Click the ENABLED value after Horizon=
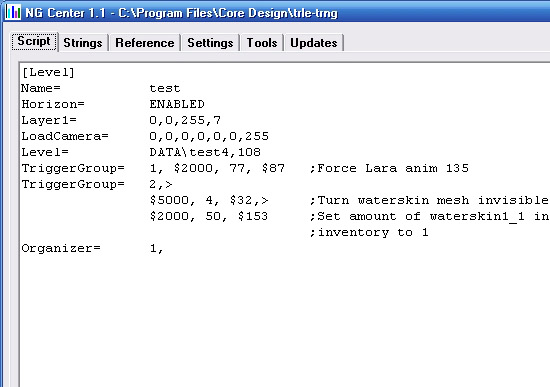 click(177, 104)
